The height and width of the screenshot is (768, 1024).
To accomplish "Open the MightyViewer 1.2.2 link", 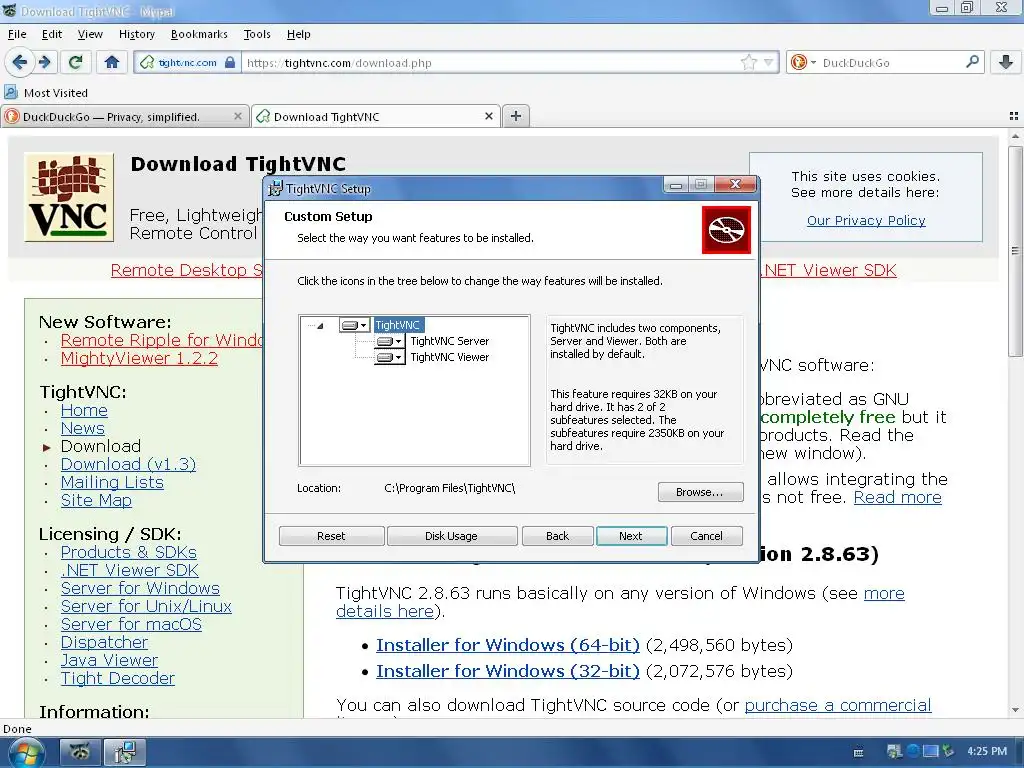I will click(139, 359).
